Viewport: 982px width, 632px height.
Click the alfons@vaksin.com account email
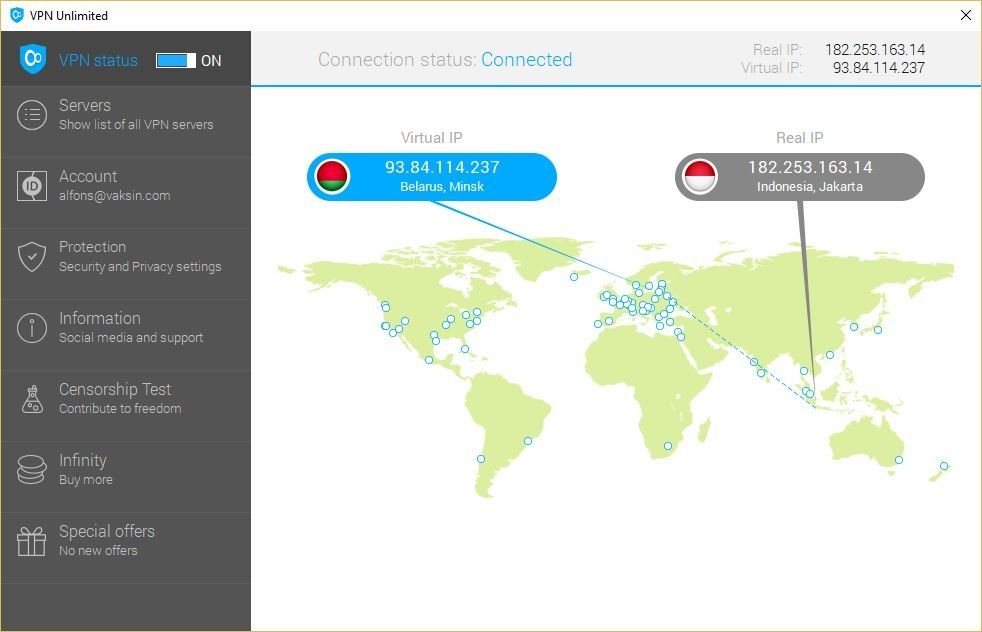115,195
